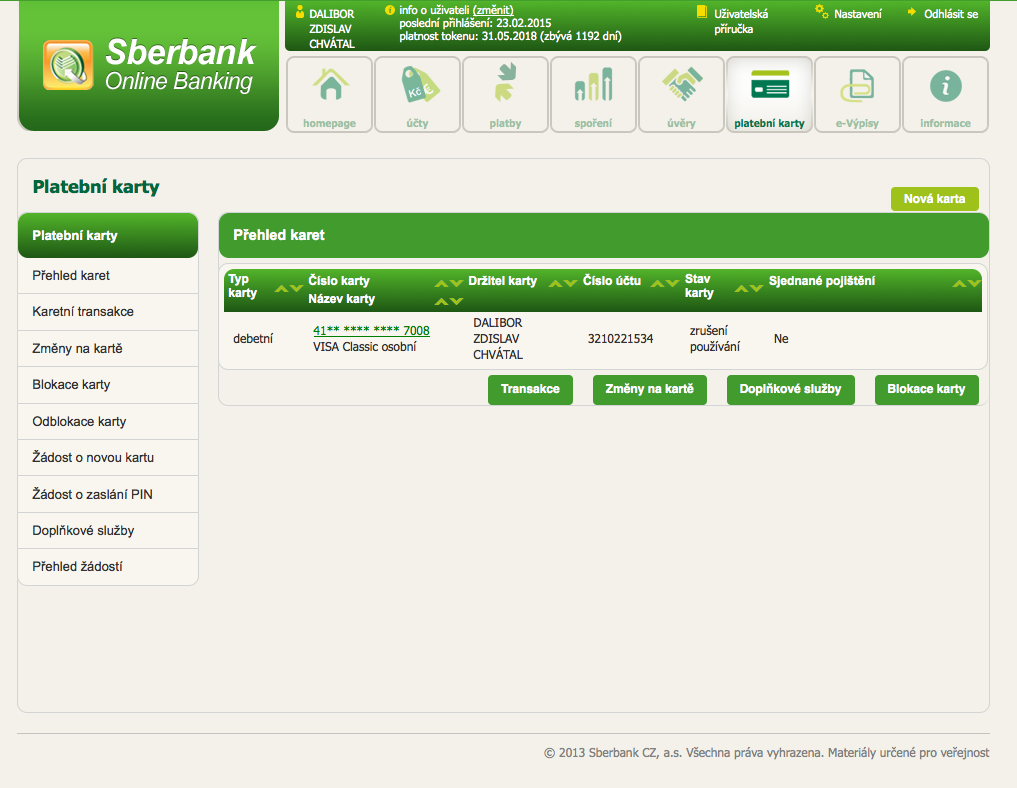Click account number 3210221534
The image size is (1017, 788).
(x=621, y=339)
